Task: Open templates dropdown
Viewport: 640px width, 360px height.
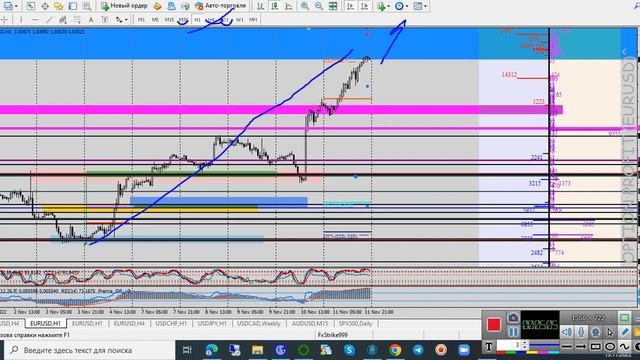Action: (425, 6)
